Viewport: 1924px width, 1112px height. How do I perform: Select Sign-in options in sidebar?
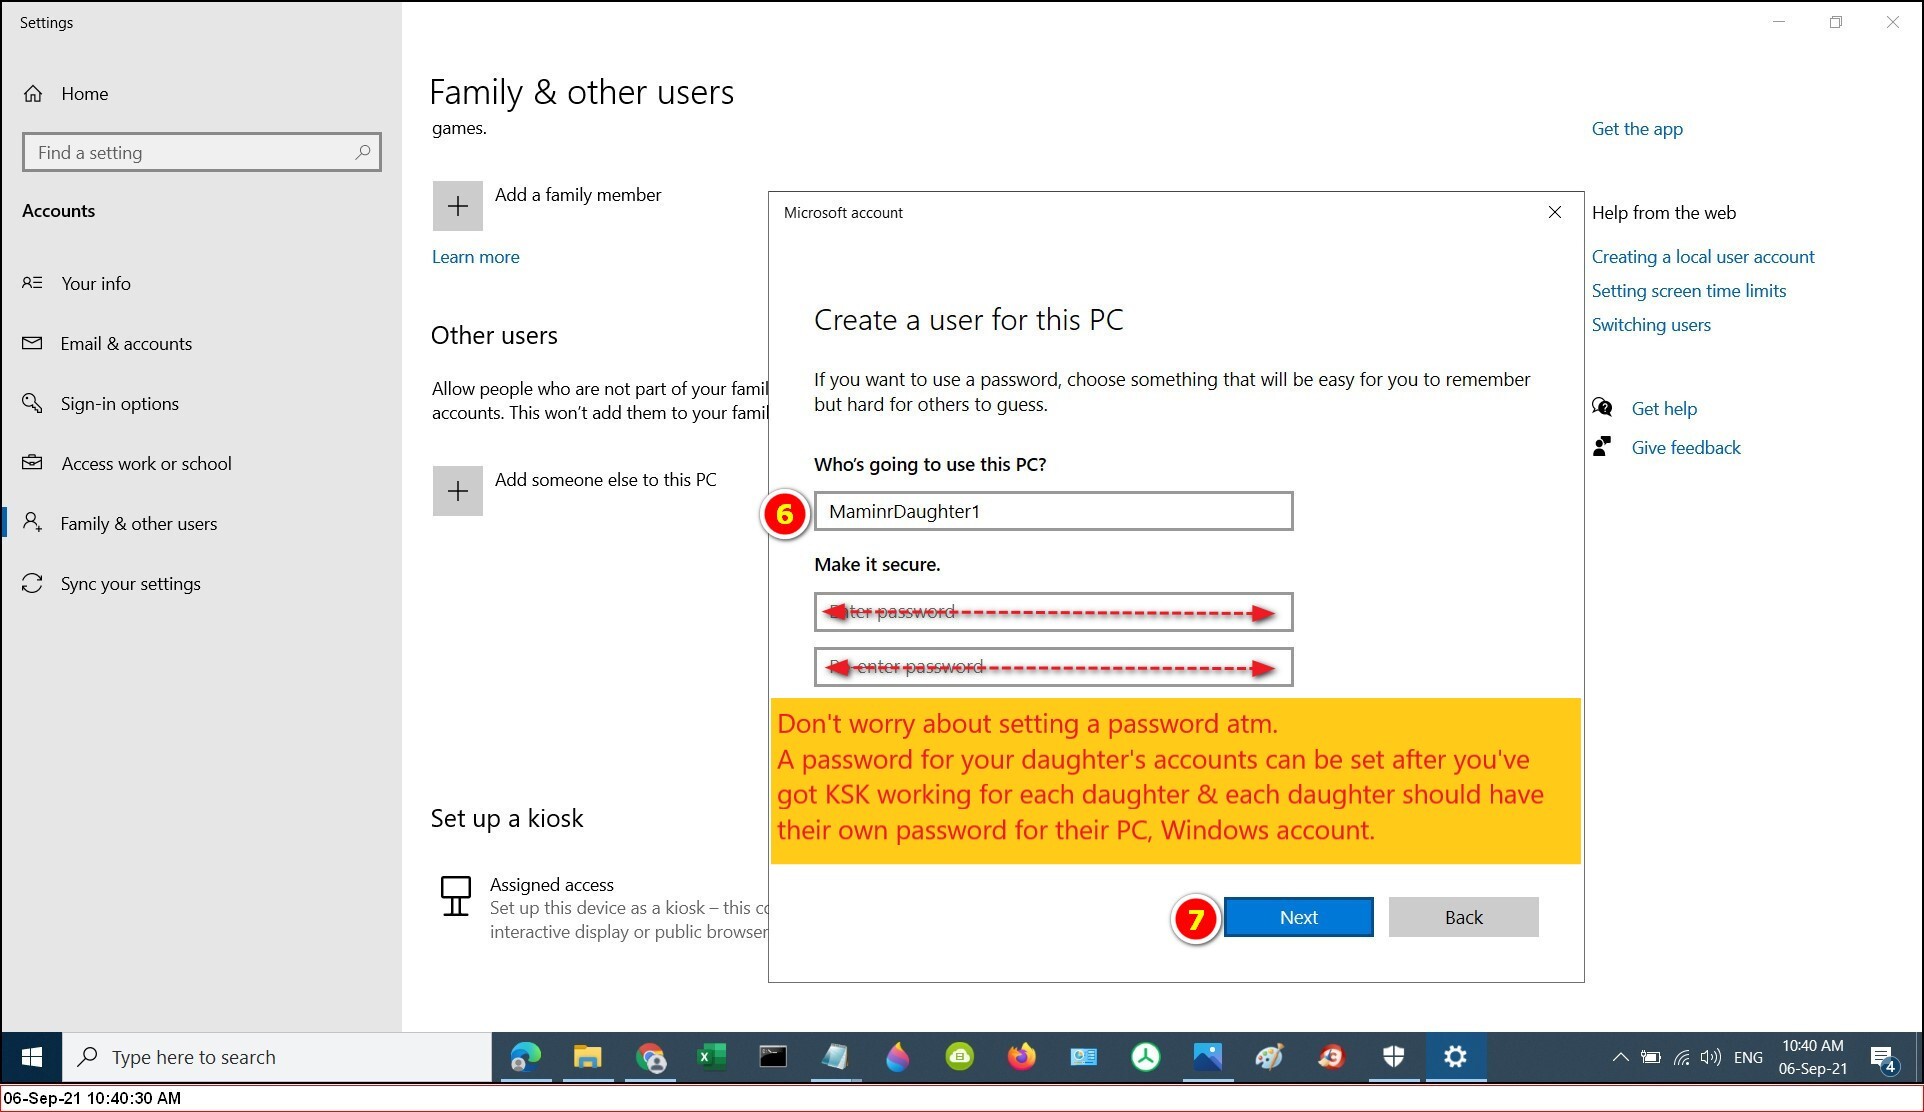pos(119,404)
